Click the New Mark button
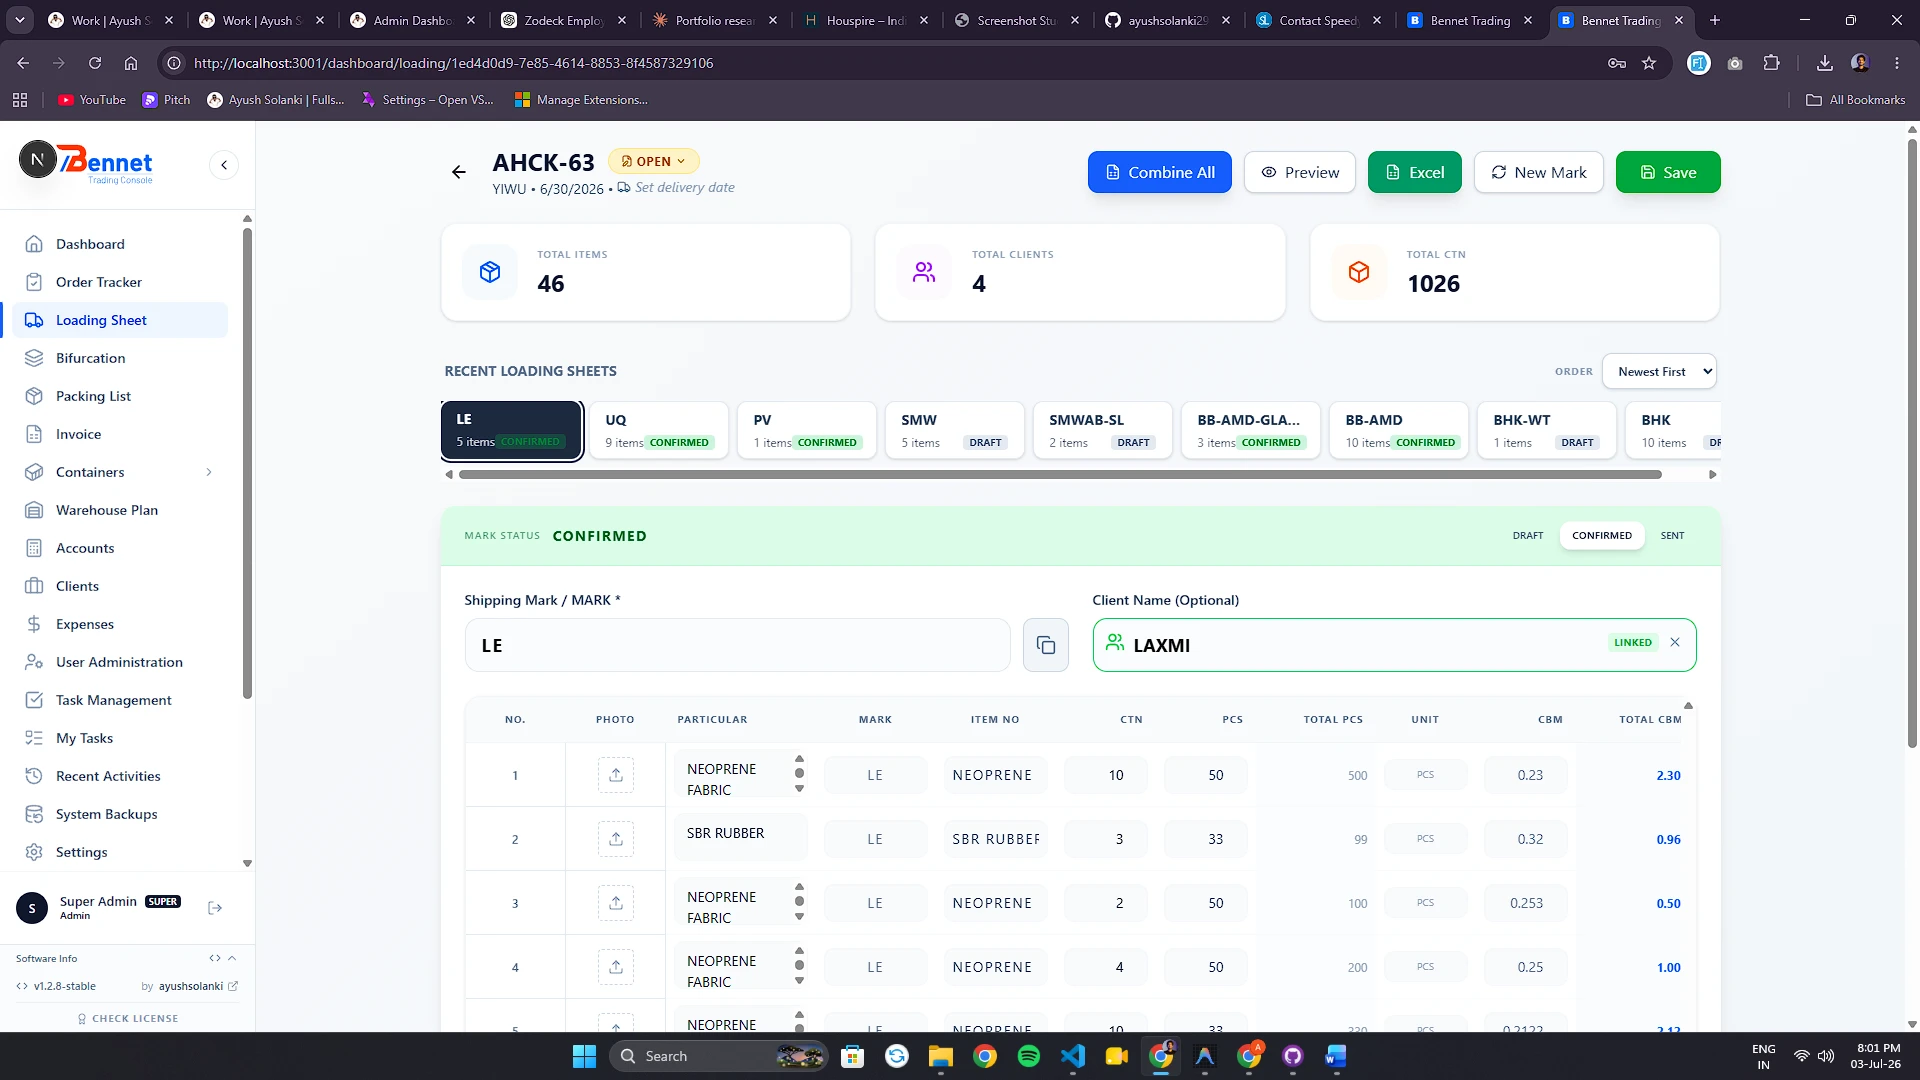This screenshot has height=1080, width=1920. [x=1538, y=172]
